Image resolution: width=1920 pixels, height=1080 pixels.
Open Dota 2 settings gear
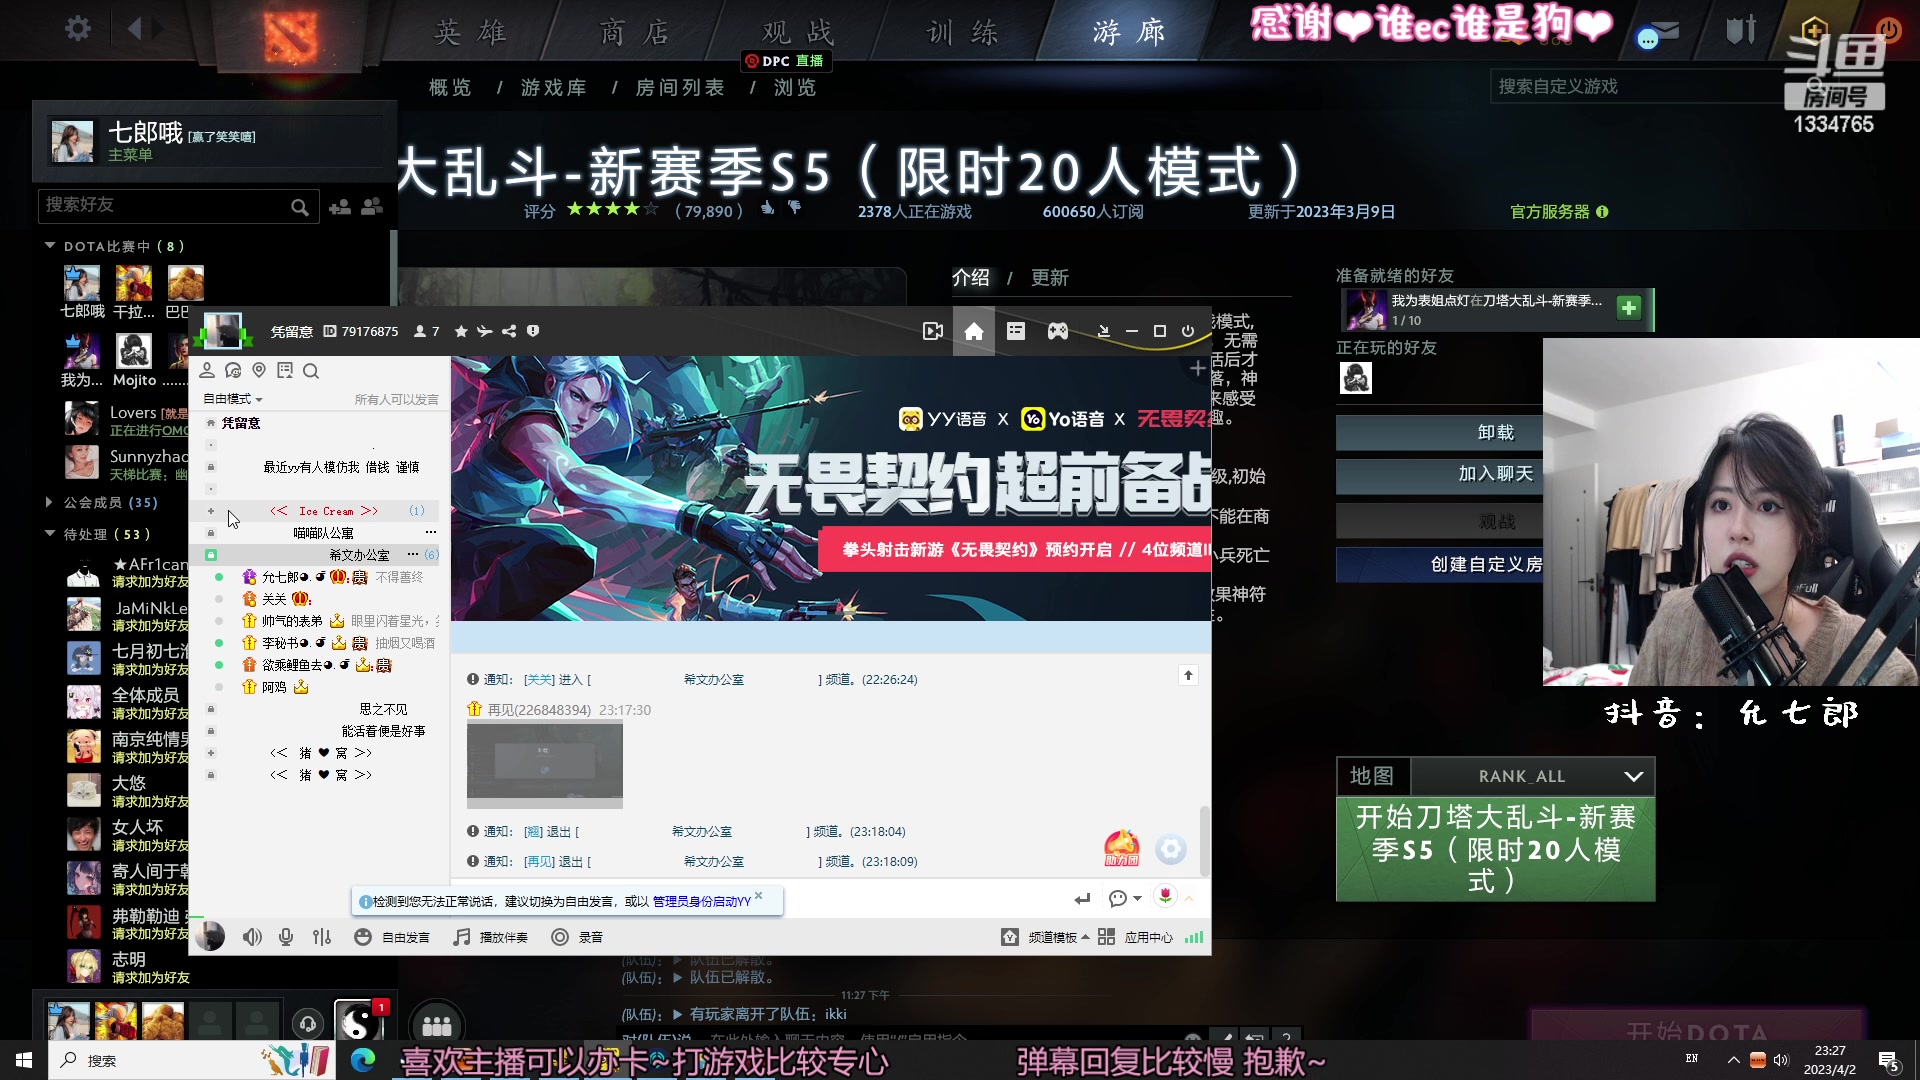coord(77,28)
